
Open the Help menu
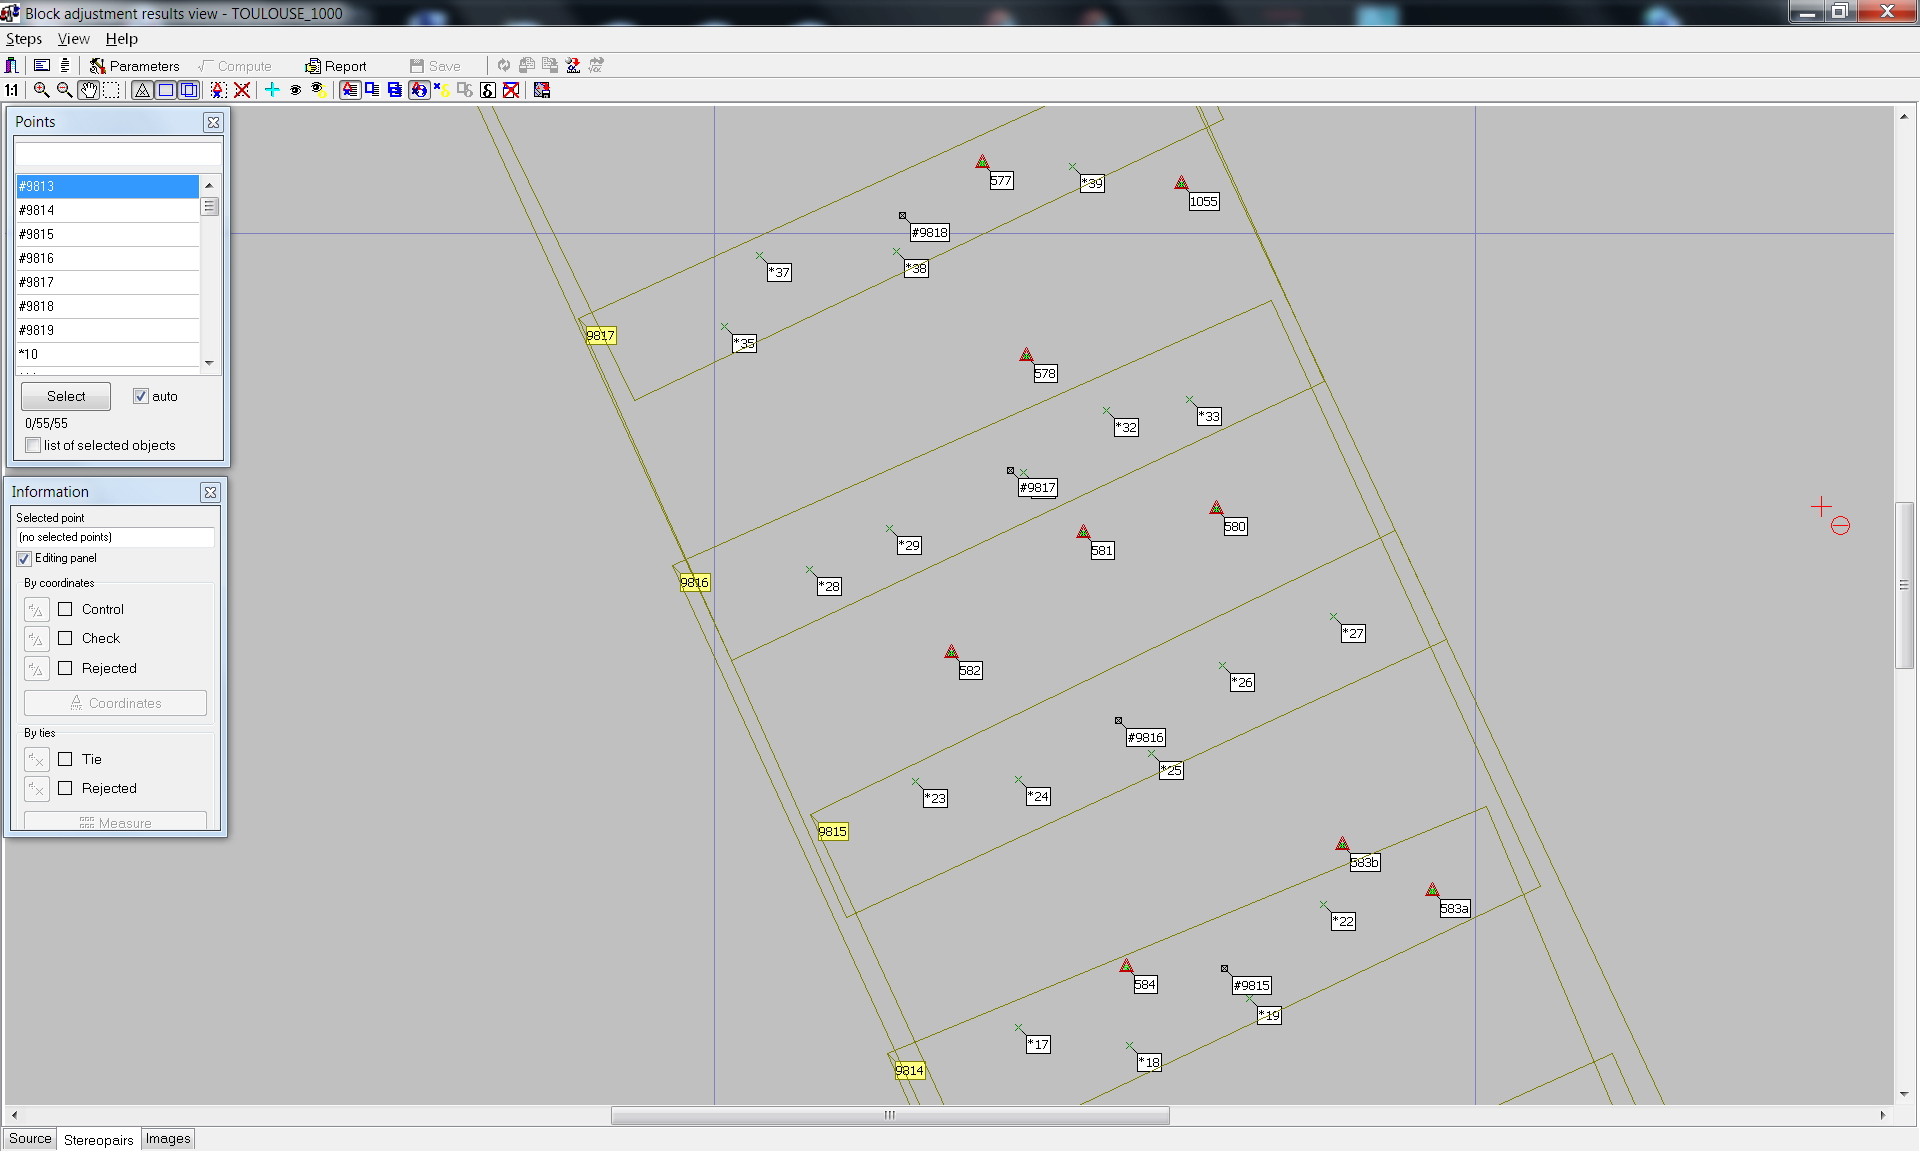click(122, 39)
